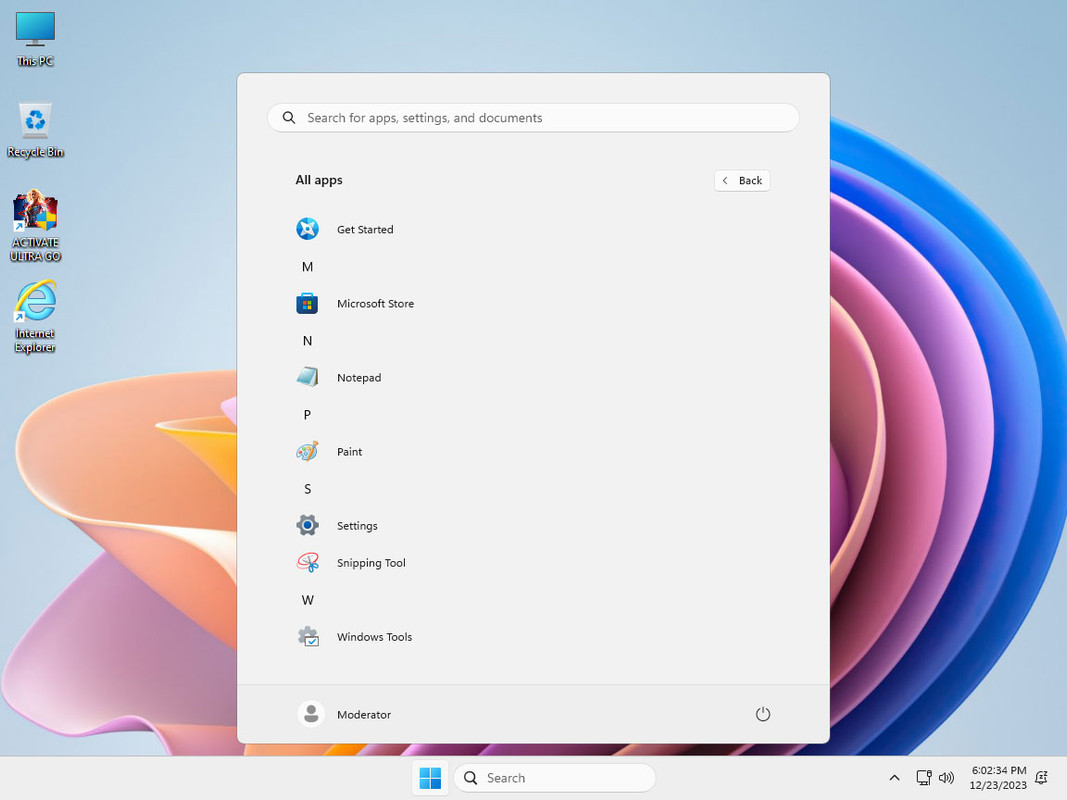1067x800 pixels.
Task: Click the taskbar search magnifier icon
Action: (470, 778)
